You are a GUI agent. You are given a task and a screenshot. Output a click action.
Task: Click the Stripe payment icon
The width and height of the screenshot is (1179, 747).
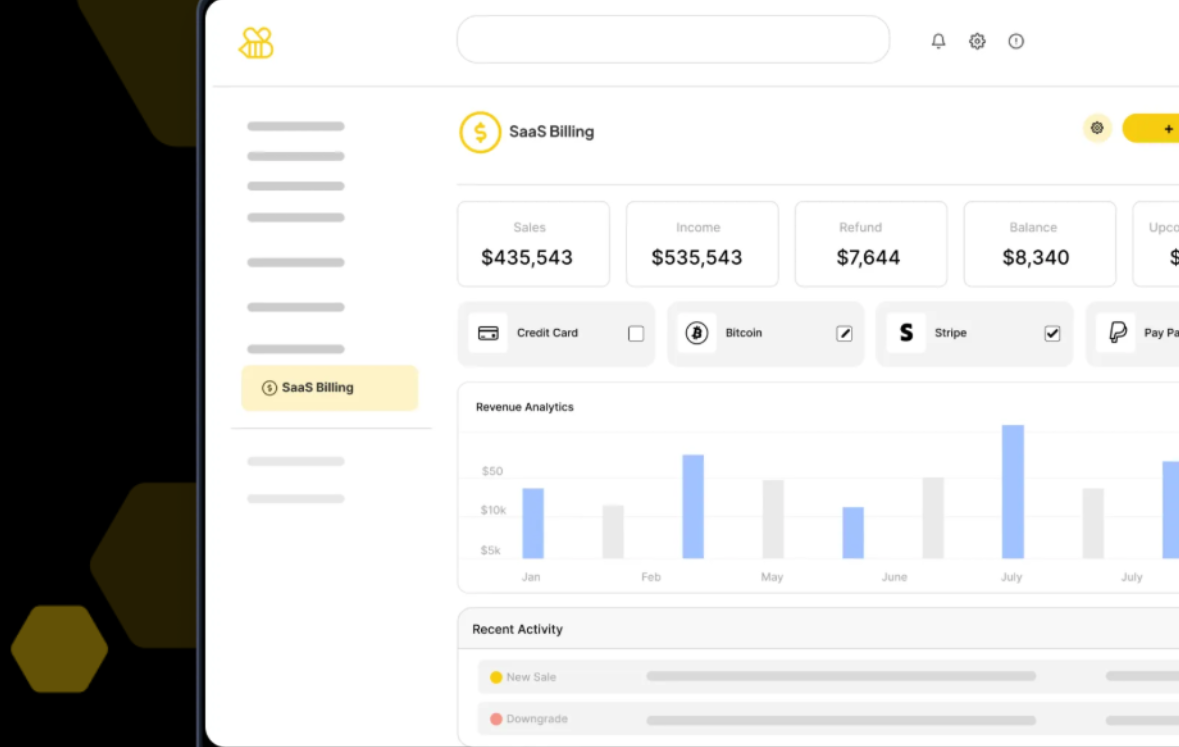tap(906, 333)
